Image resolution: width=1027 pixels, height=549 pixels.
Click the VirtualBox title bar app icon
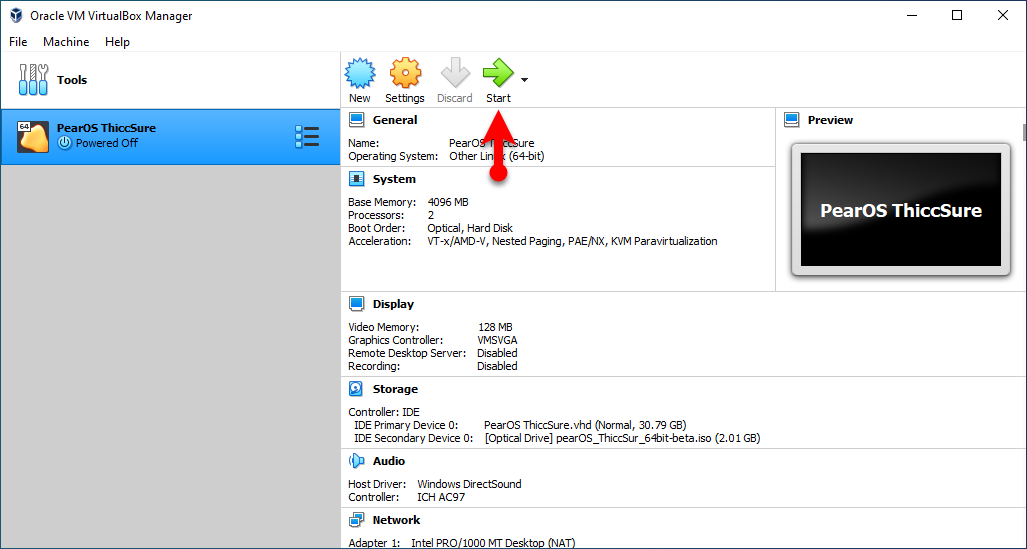coord(16,15)
